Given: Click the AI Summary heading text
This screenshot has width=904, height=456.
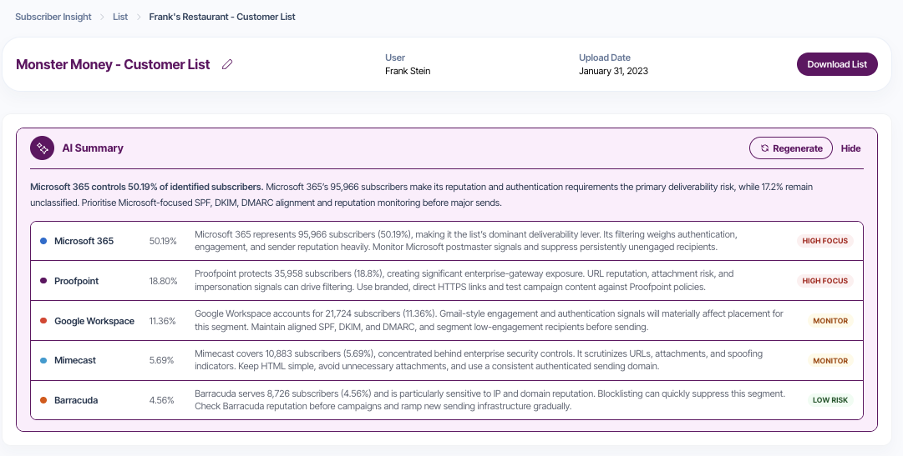Looking at the screenshot, I should pos(93,148).
